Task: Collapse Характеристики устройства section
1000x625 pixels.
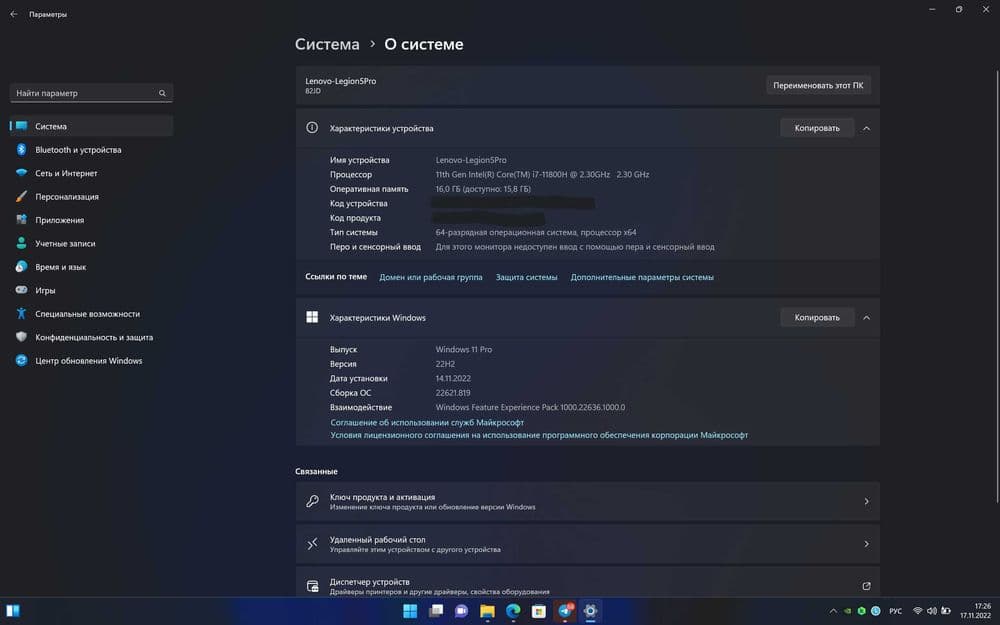Action: click(x=866, y=128)
